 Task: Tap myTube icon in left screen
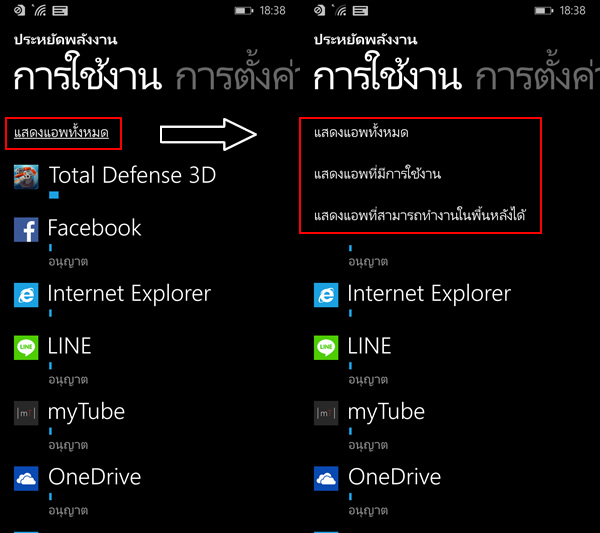[26, 413]
